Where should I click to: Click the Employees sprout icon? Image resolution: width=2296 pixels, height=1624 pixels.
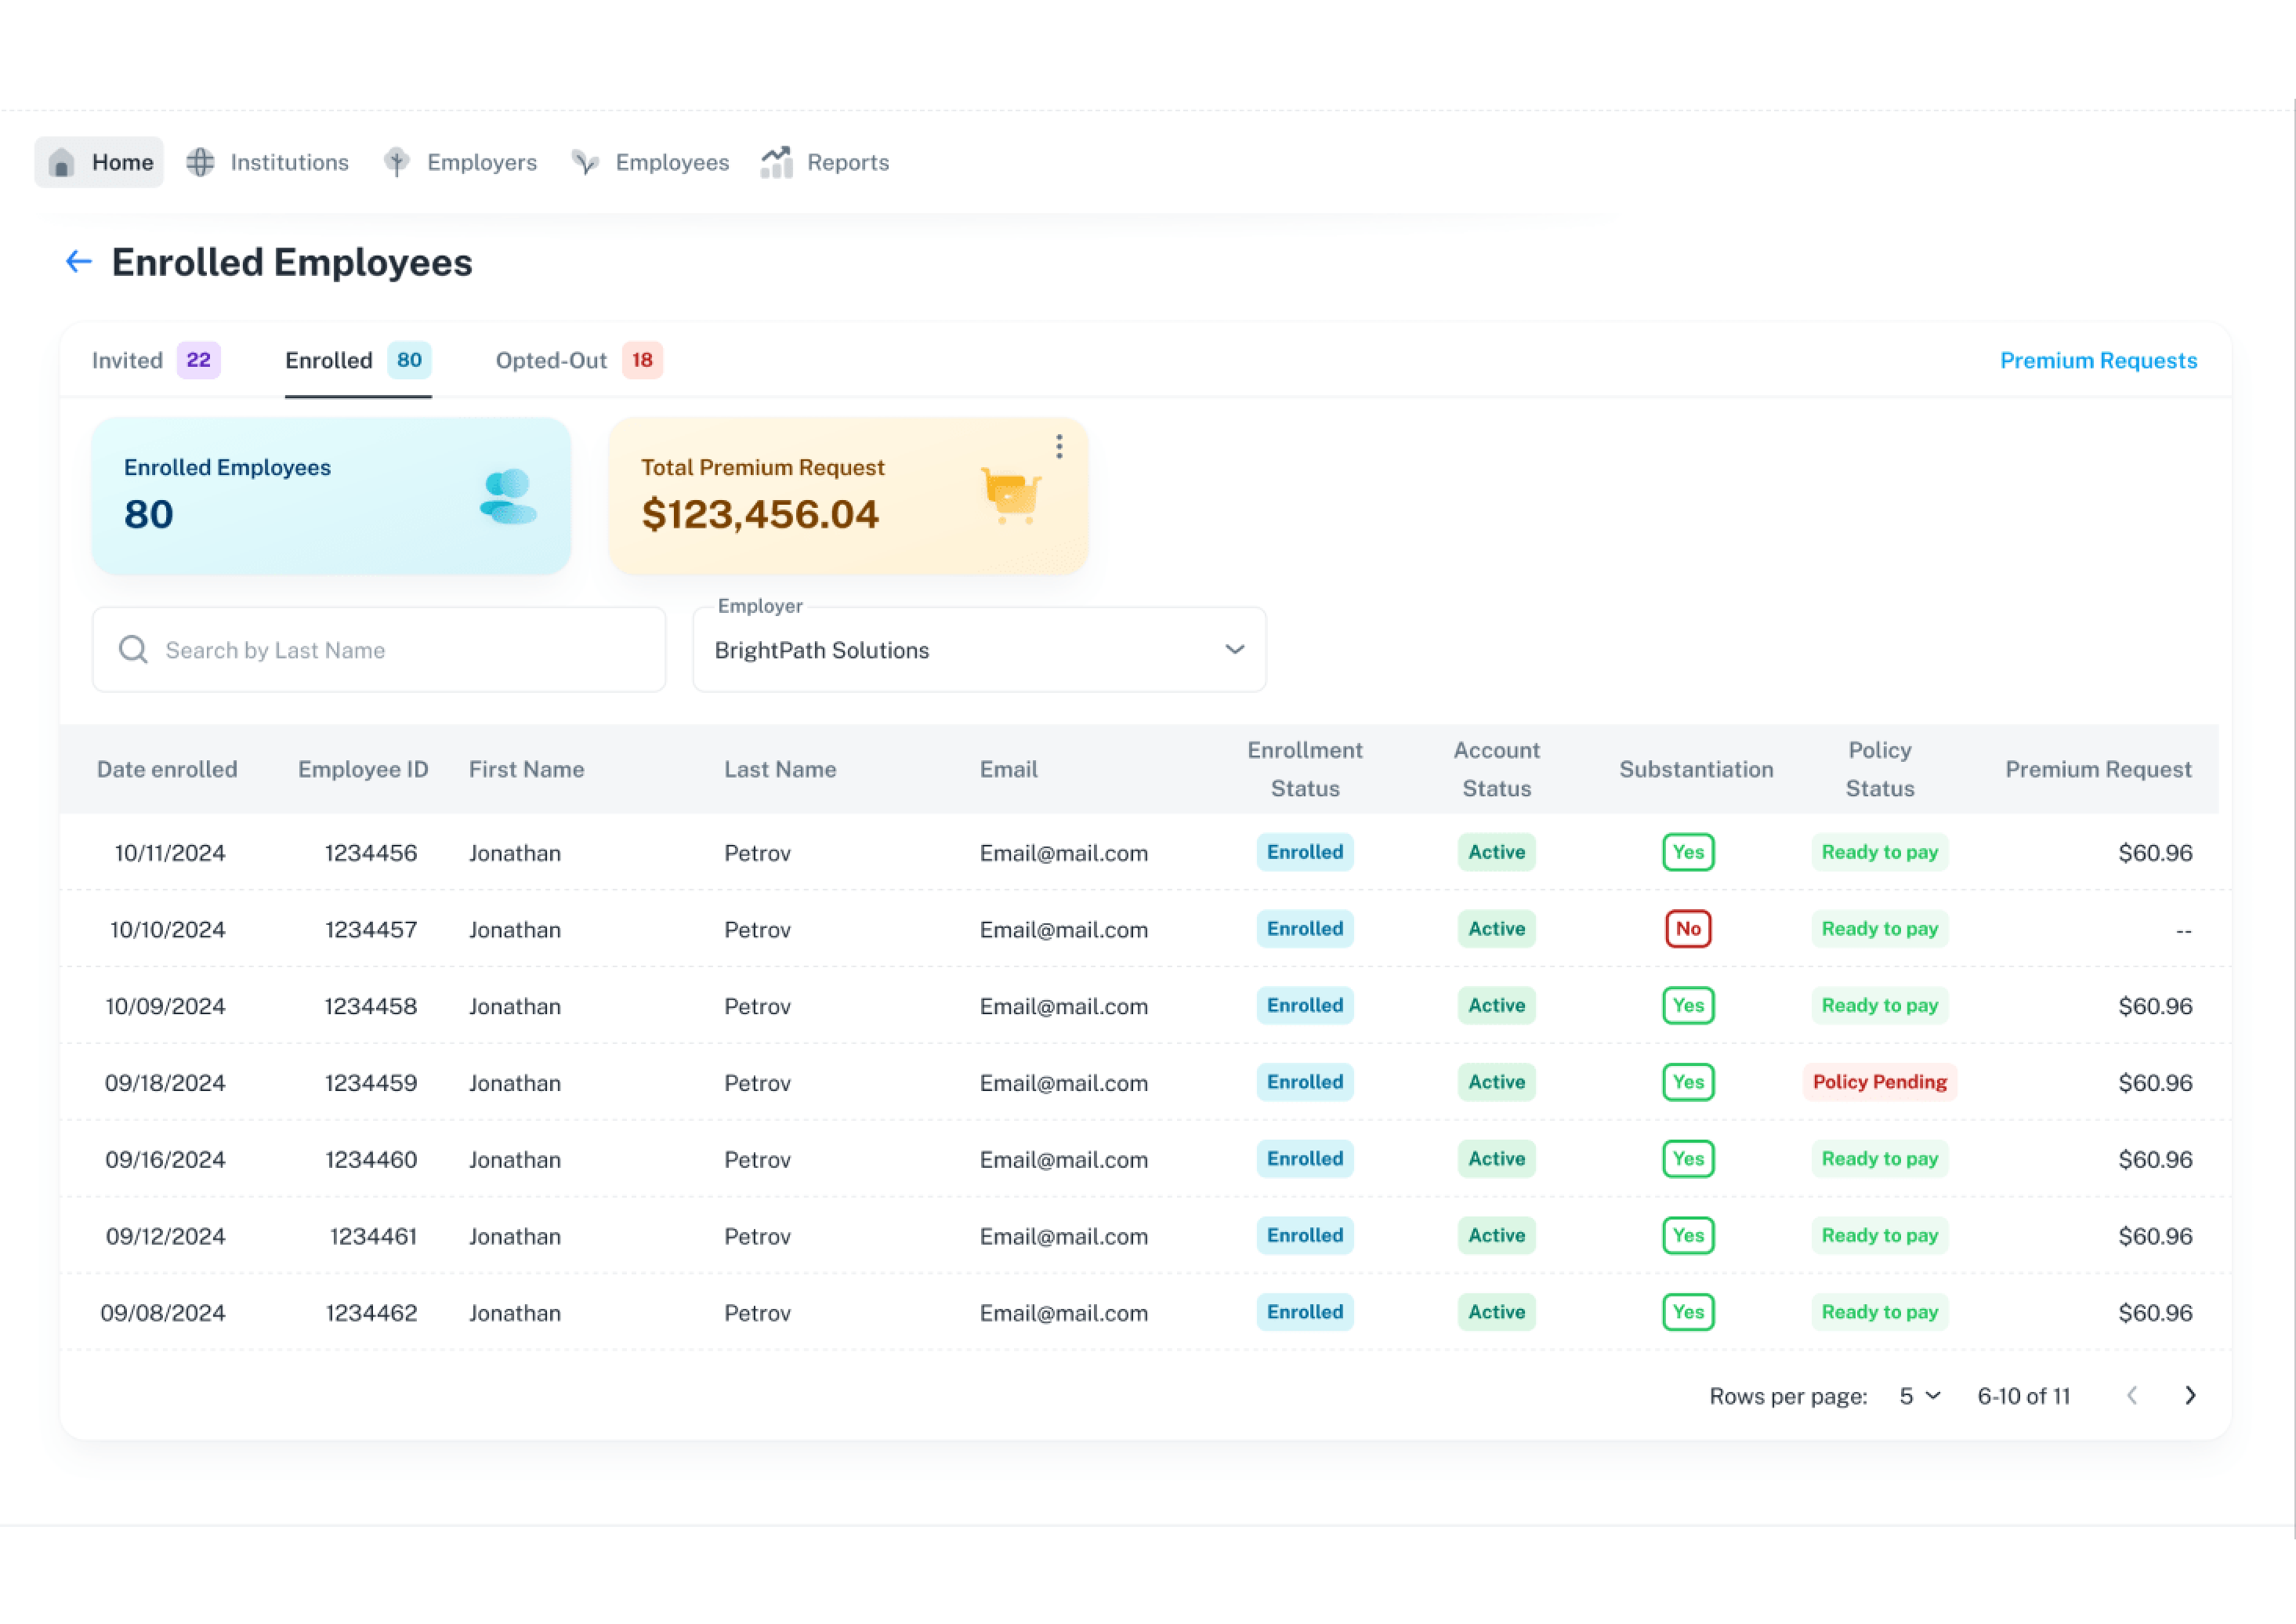[585, 162]
